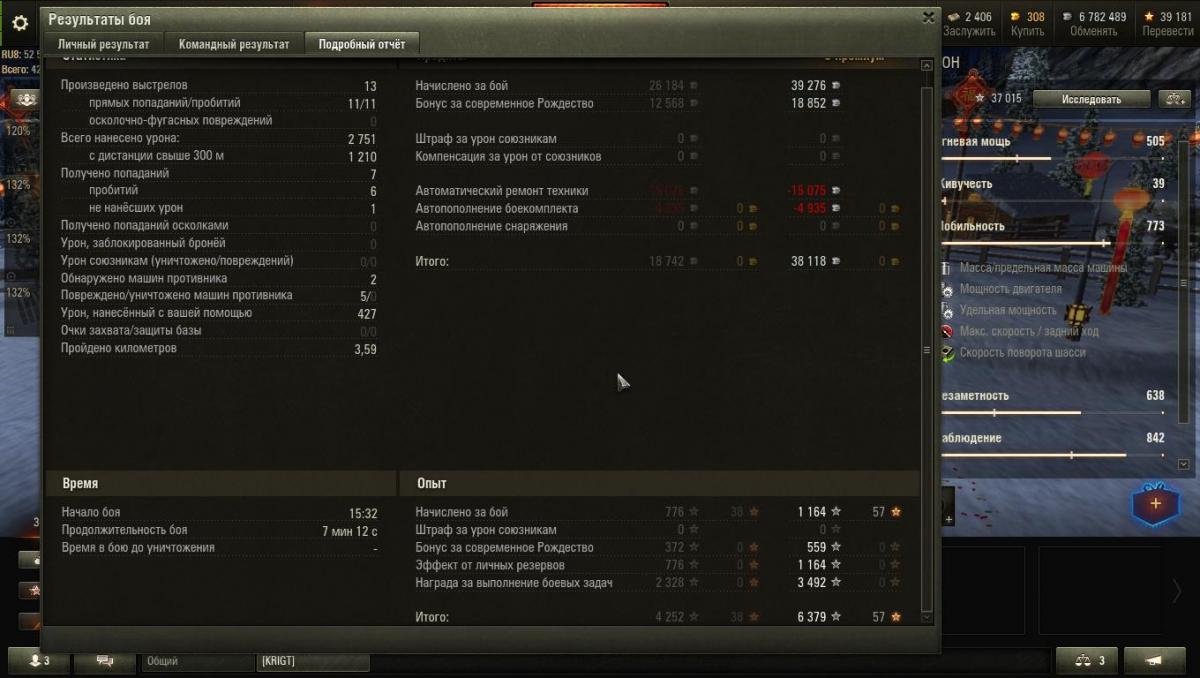
Task: Click the Исследовать button
Action: click(x=1091, y=99)
